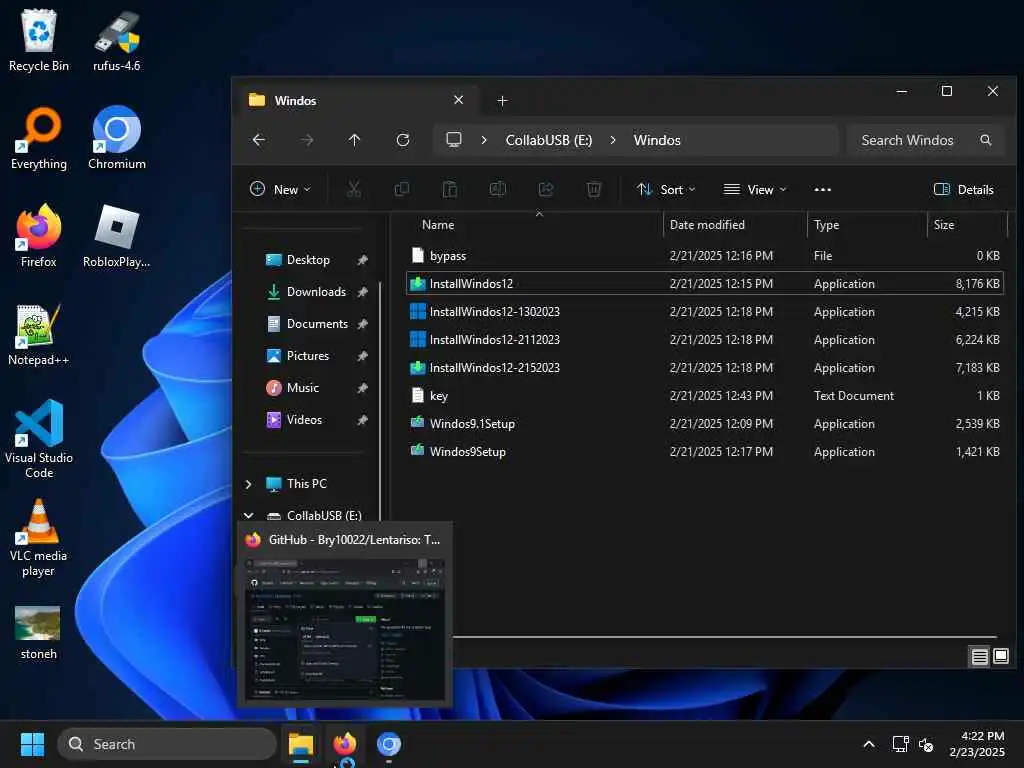Refresh the Windos folder view

403,140
